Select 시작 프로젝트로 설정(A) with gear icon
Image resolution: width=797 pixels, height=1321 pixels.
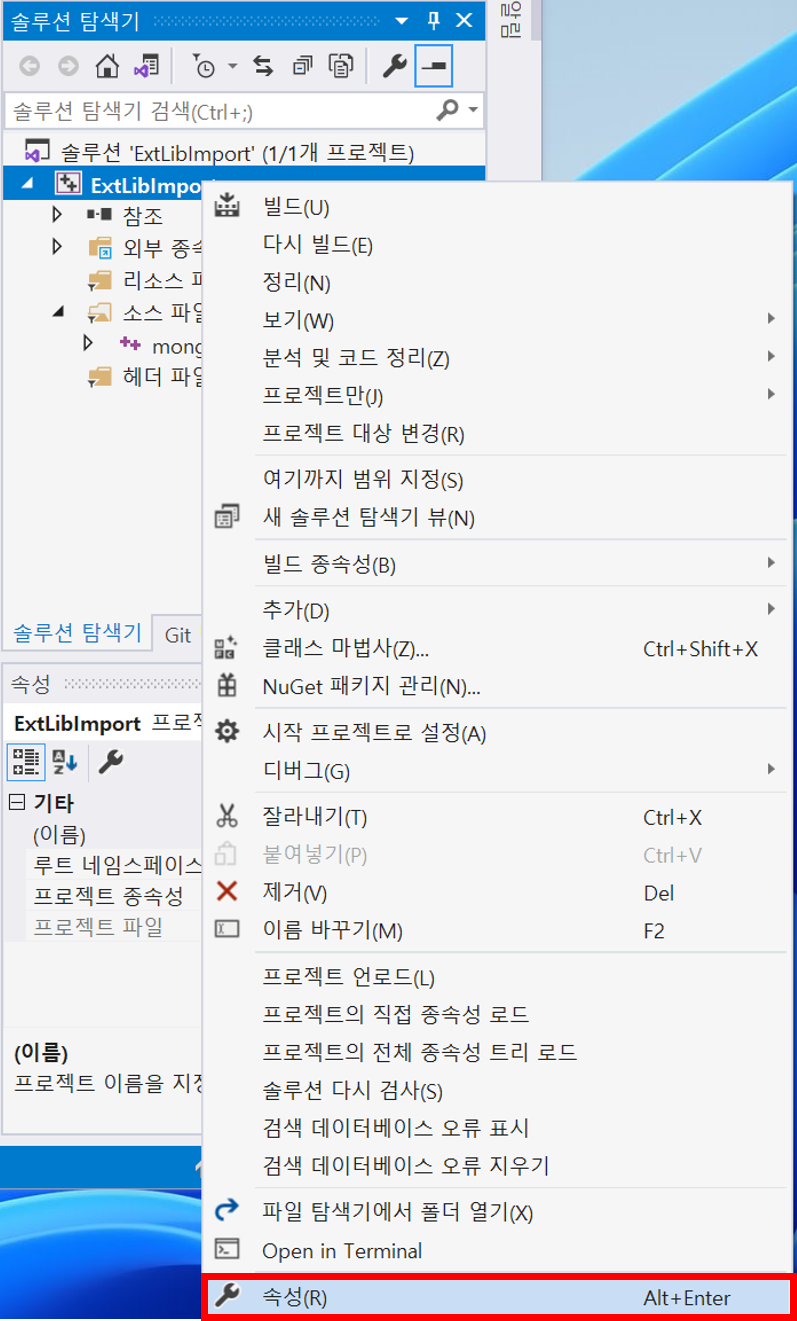[x=494, y=733]
